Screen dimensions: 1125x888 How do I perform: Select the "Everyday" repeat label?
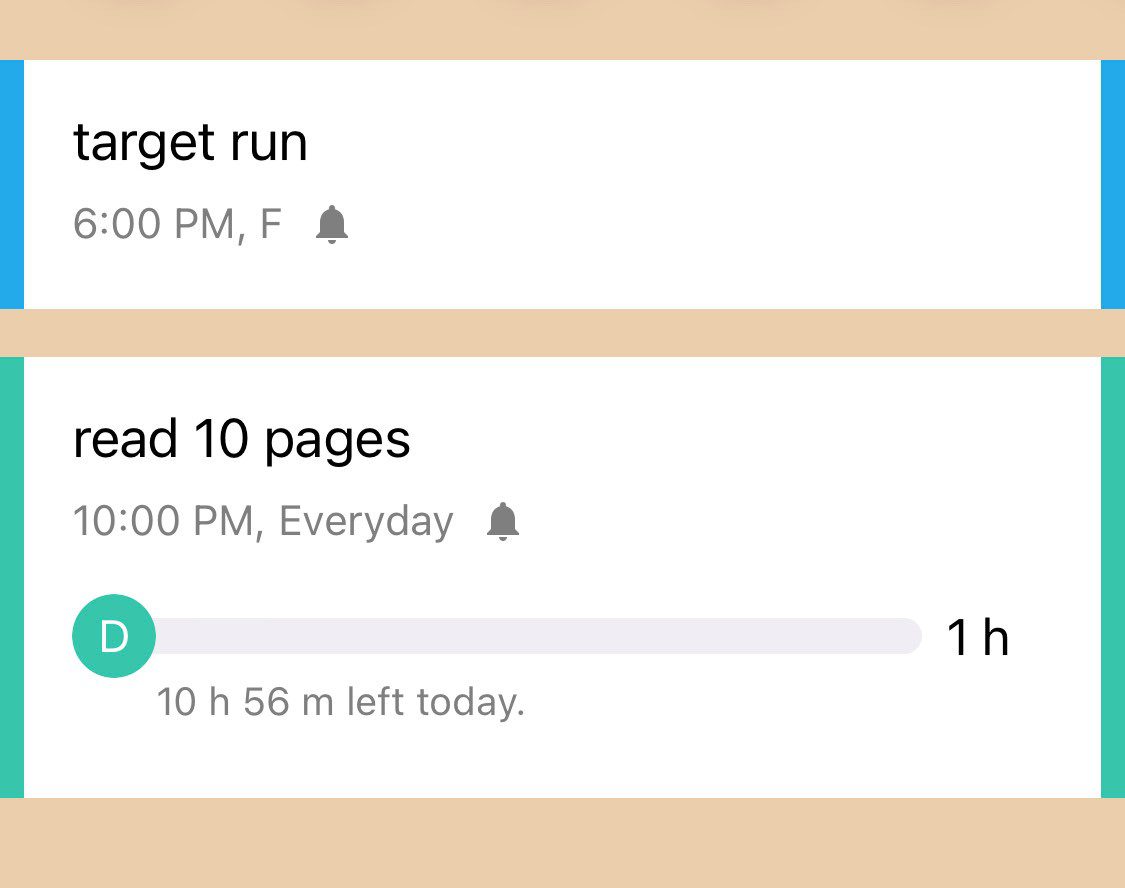366,522
